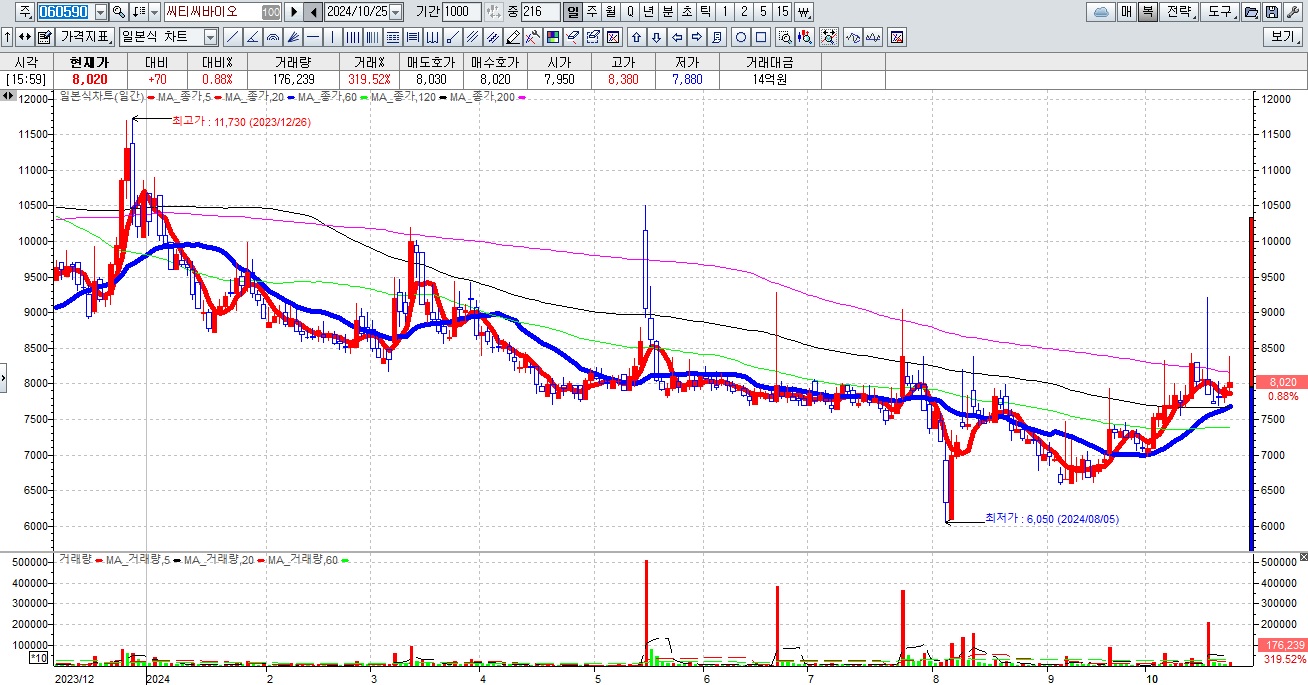Screen dimensions: 1308x685
Task: Click the left panel expander arrow
Action: pyautogui.click(x=3, y=379)
